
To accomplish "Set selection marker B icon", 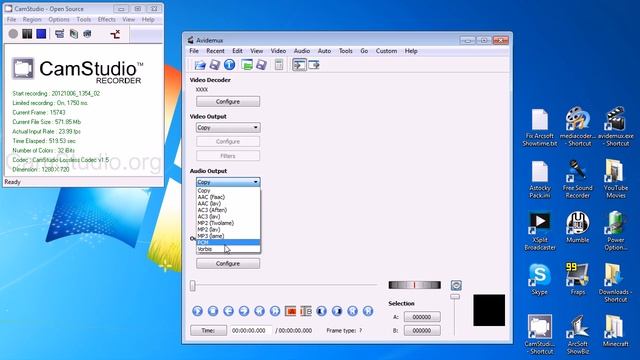I will 306,311.
